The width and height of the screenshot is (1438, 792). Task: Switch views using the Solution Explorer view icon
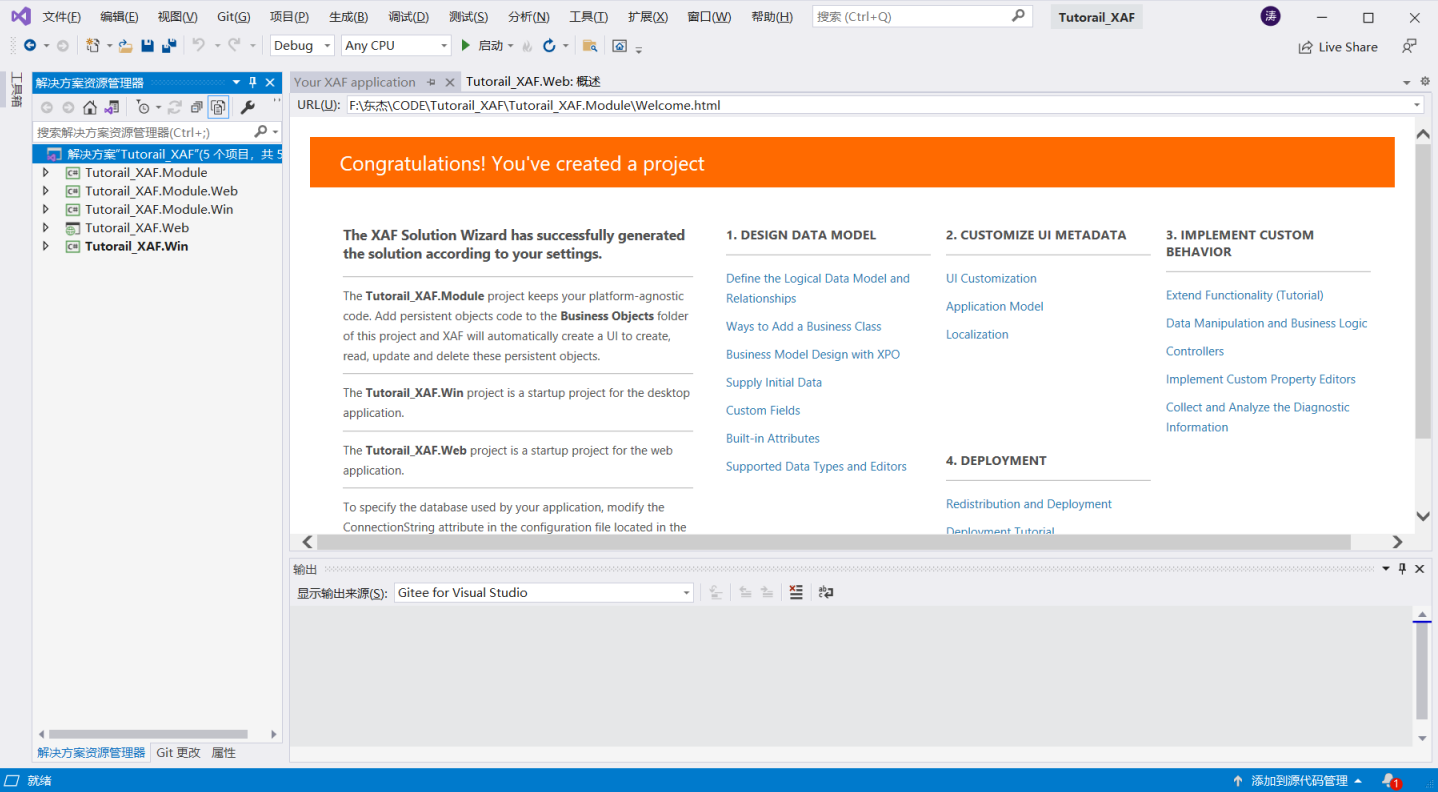[x=112, y=107]
